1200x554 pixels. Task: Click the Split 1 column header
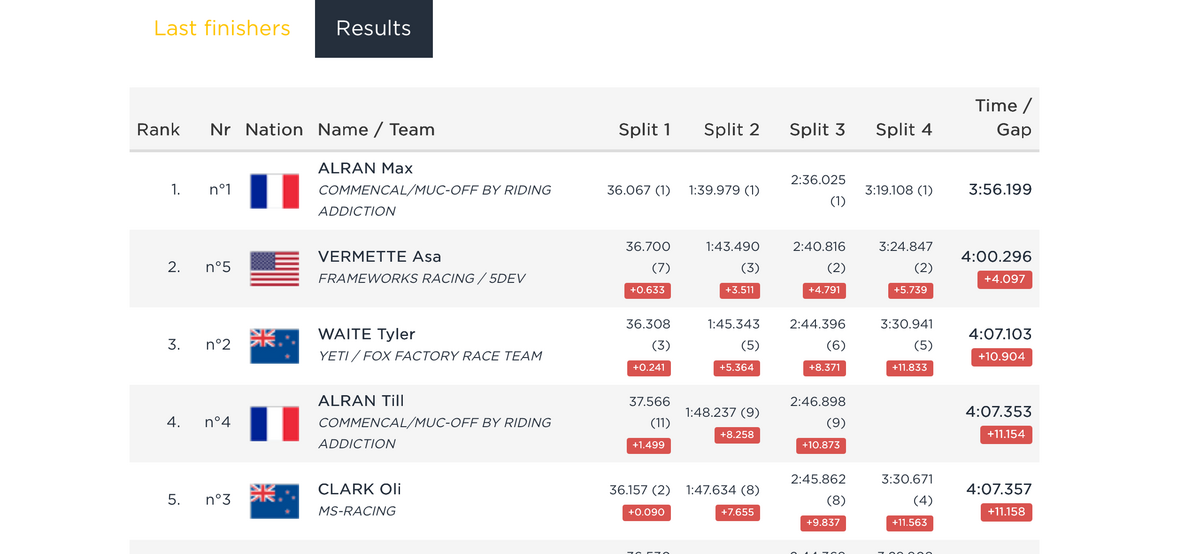(x=644, y=129)
